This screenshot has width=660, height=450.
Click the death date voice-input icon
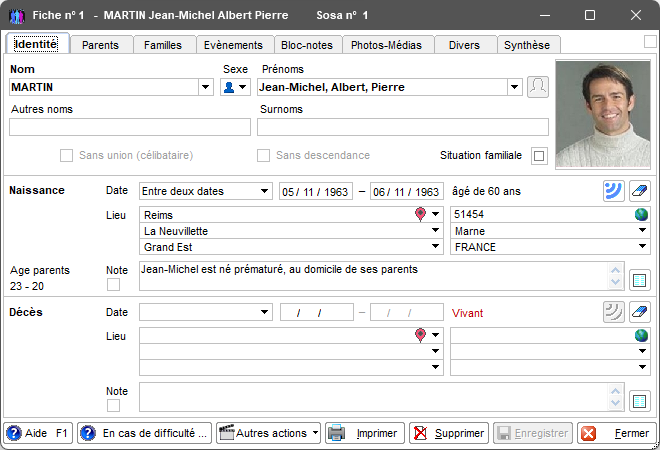[x=613, y=312]
